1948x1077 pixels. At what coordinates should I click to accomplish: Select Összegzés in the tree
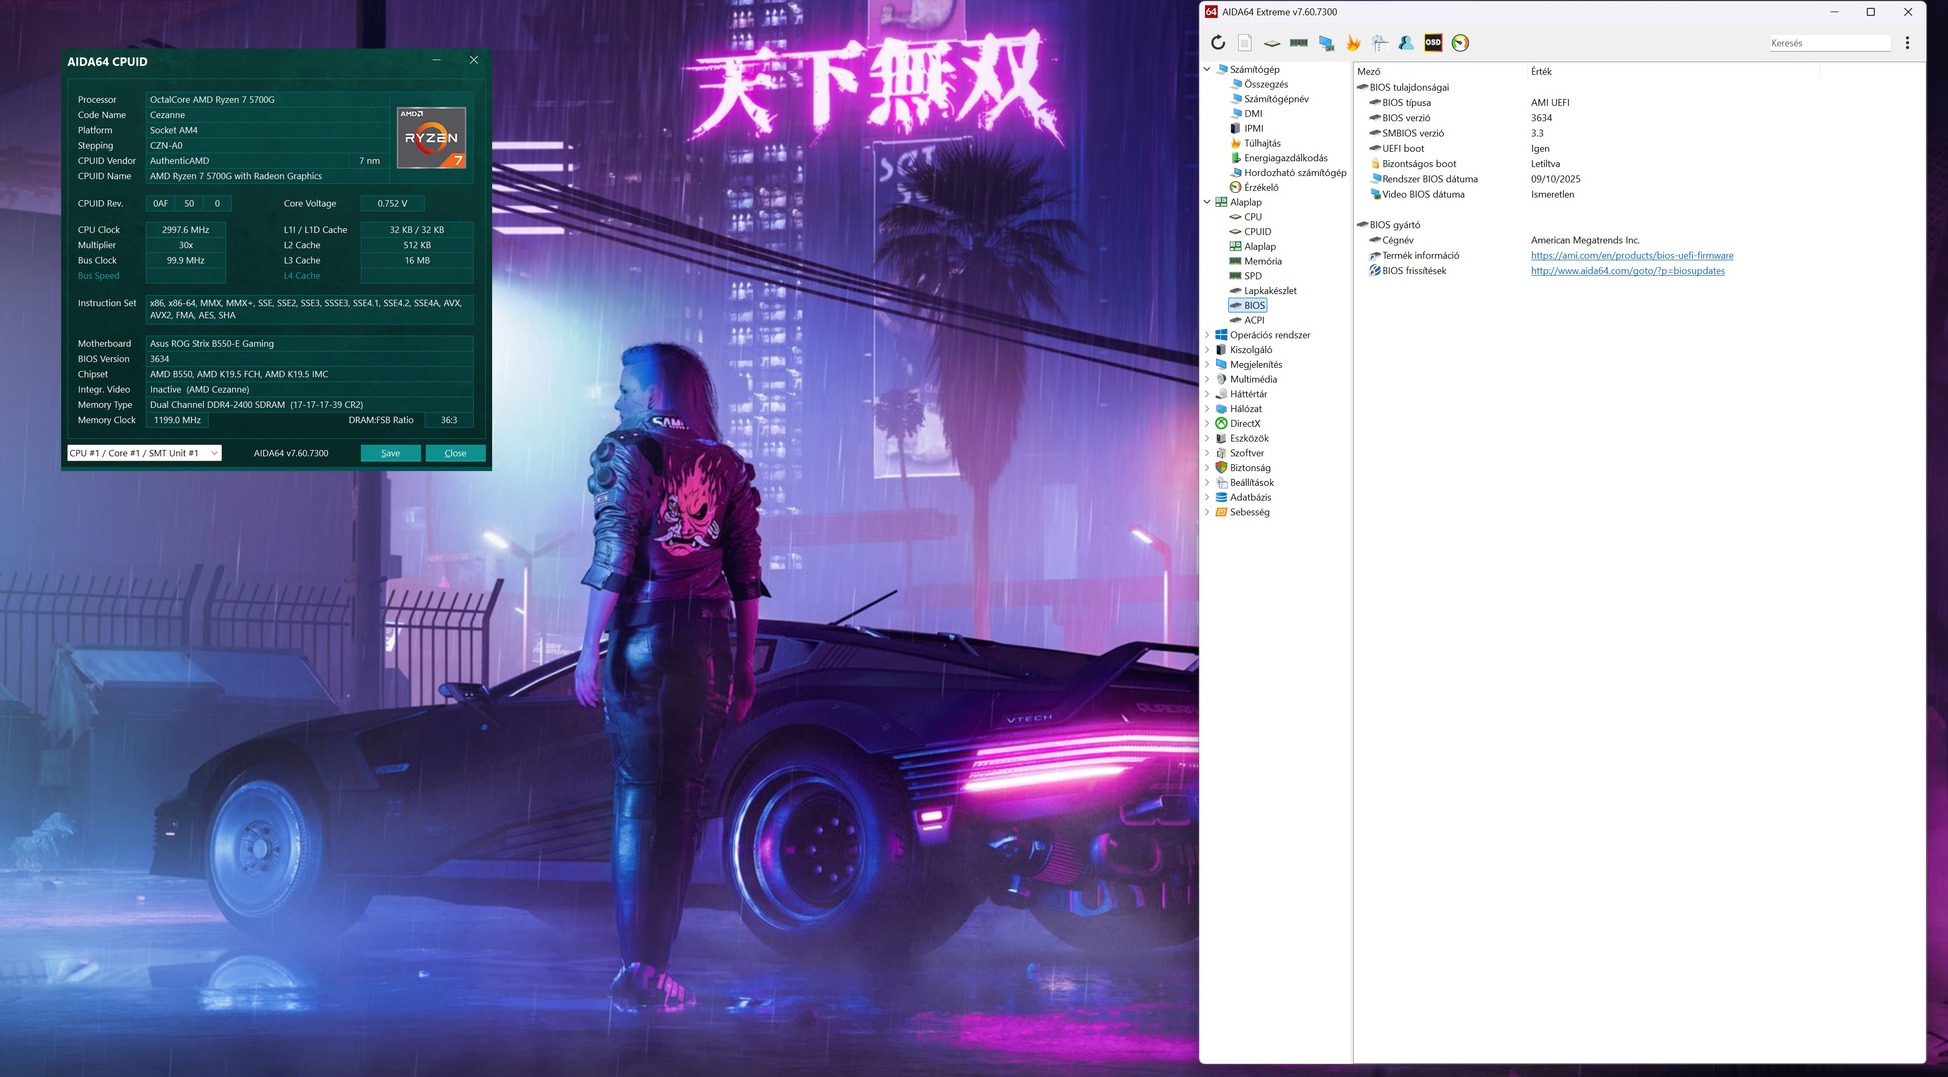tap(1266, 84)
